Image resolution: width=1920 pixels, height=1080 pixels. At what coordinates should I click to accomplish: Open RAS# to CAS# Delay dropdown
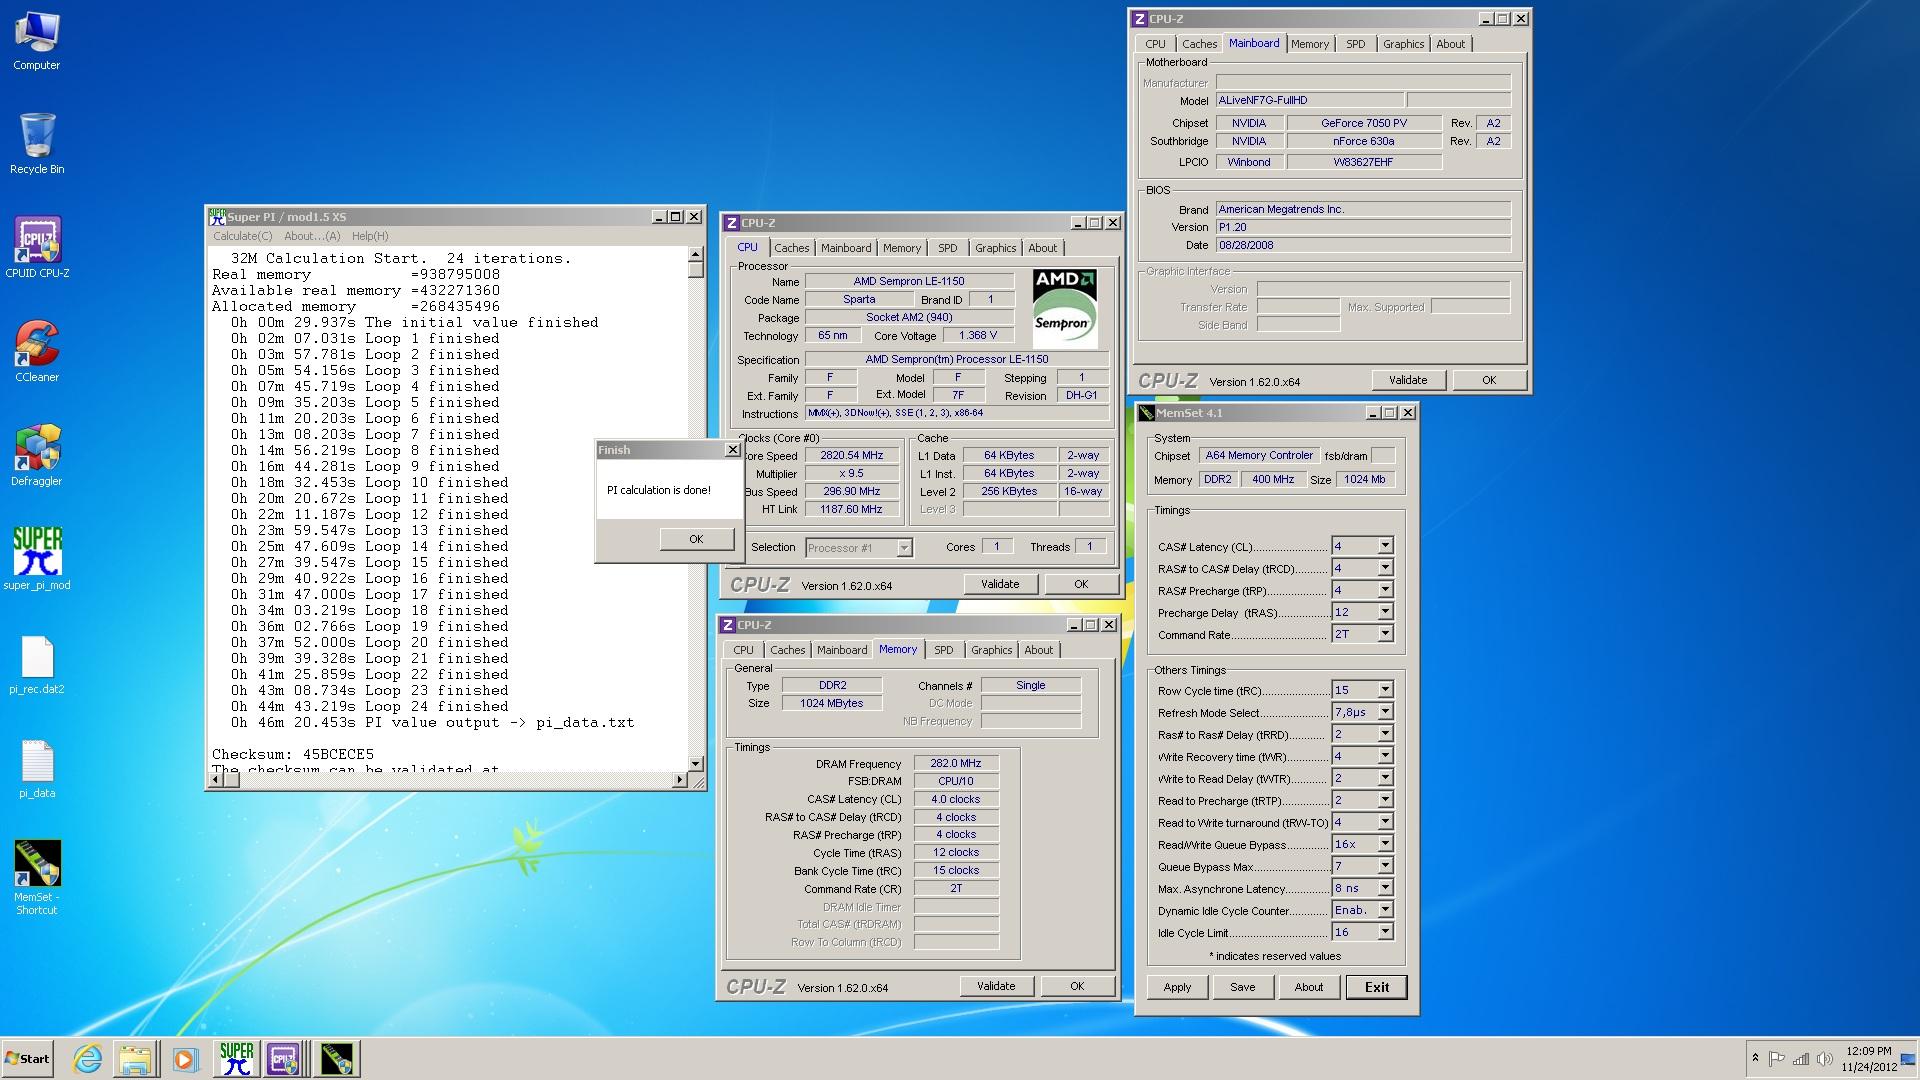point(1385,568)
